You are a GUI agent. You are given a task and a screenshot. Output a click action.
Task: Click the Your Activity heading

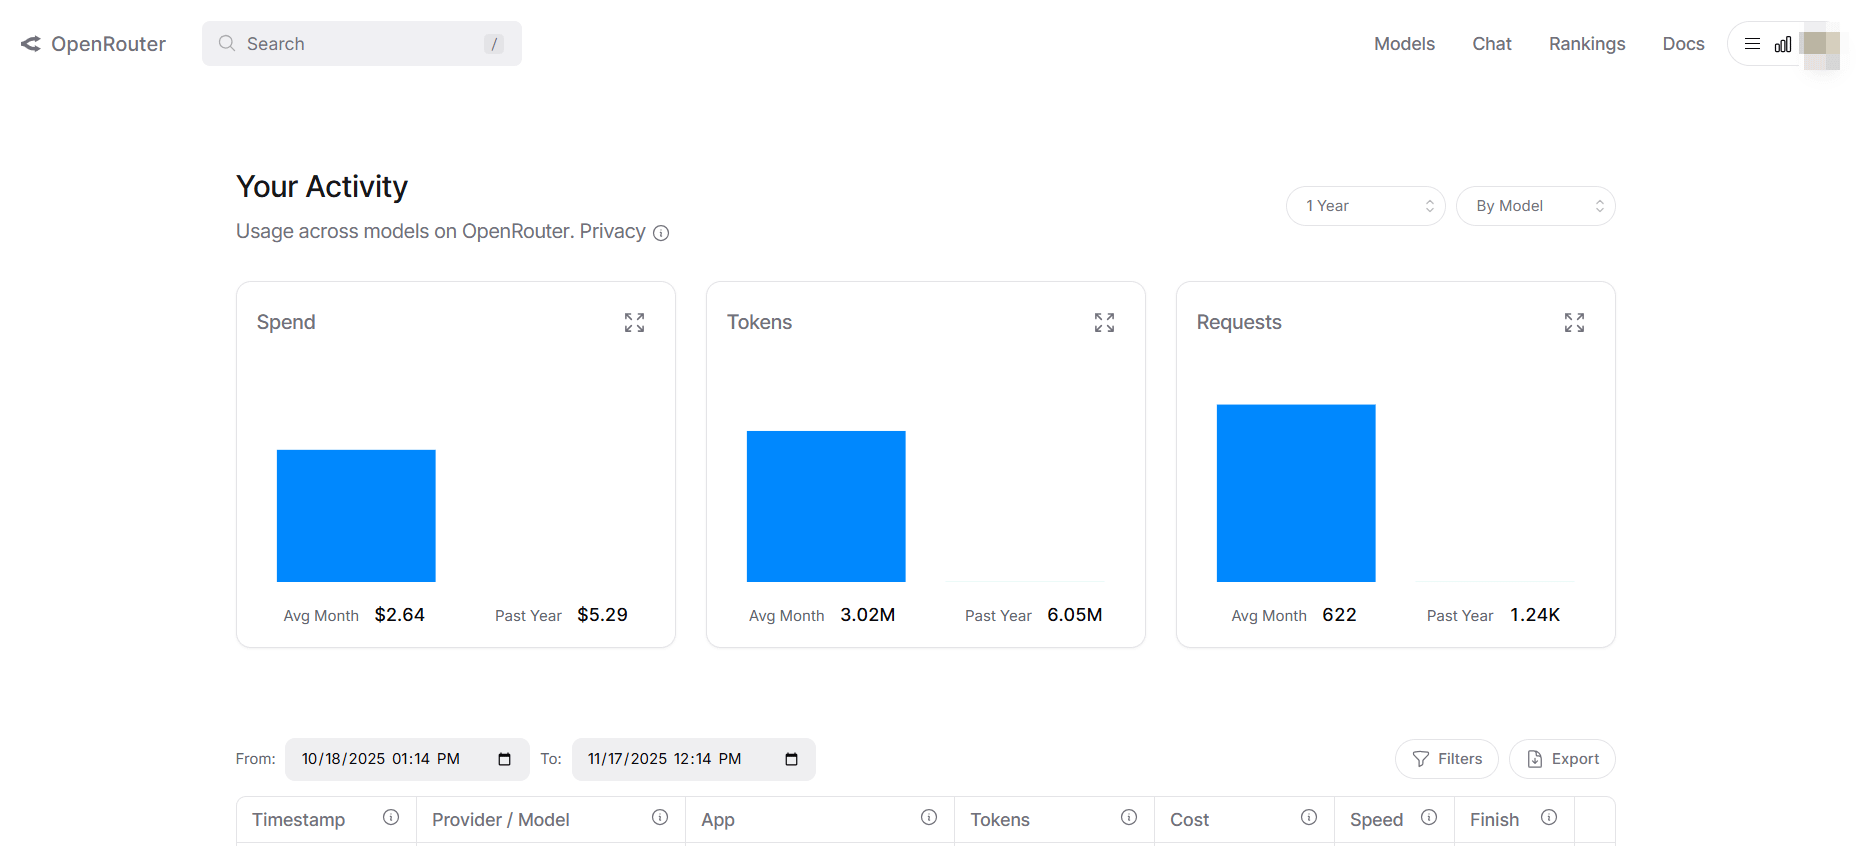pyautogui.click(x=322, y=187)
